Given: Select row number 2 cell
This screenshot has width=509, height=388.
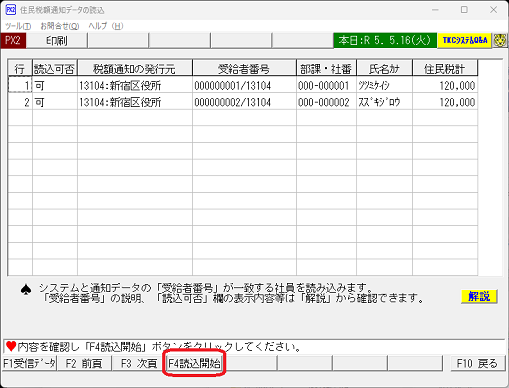Looking at the screenshot, I should click(x=20, y=102).
